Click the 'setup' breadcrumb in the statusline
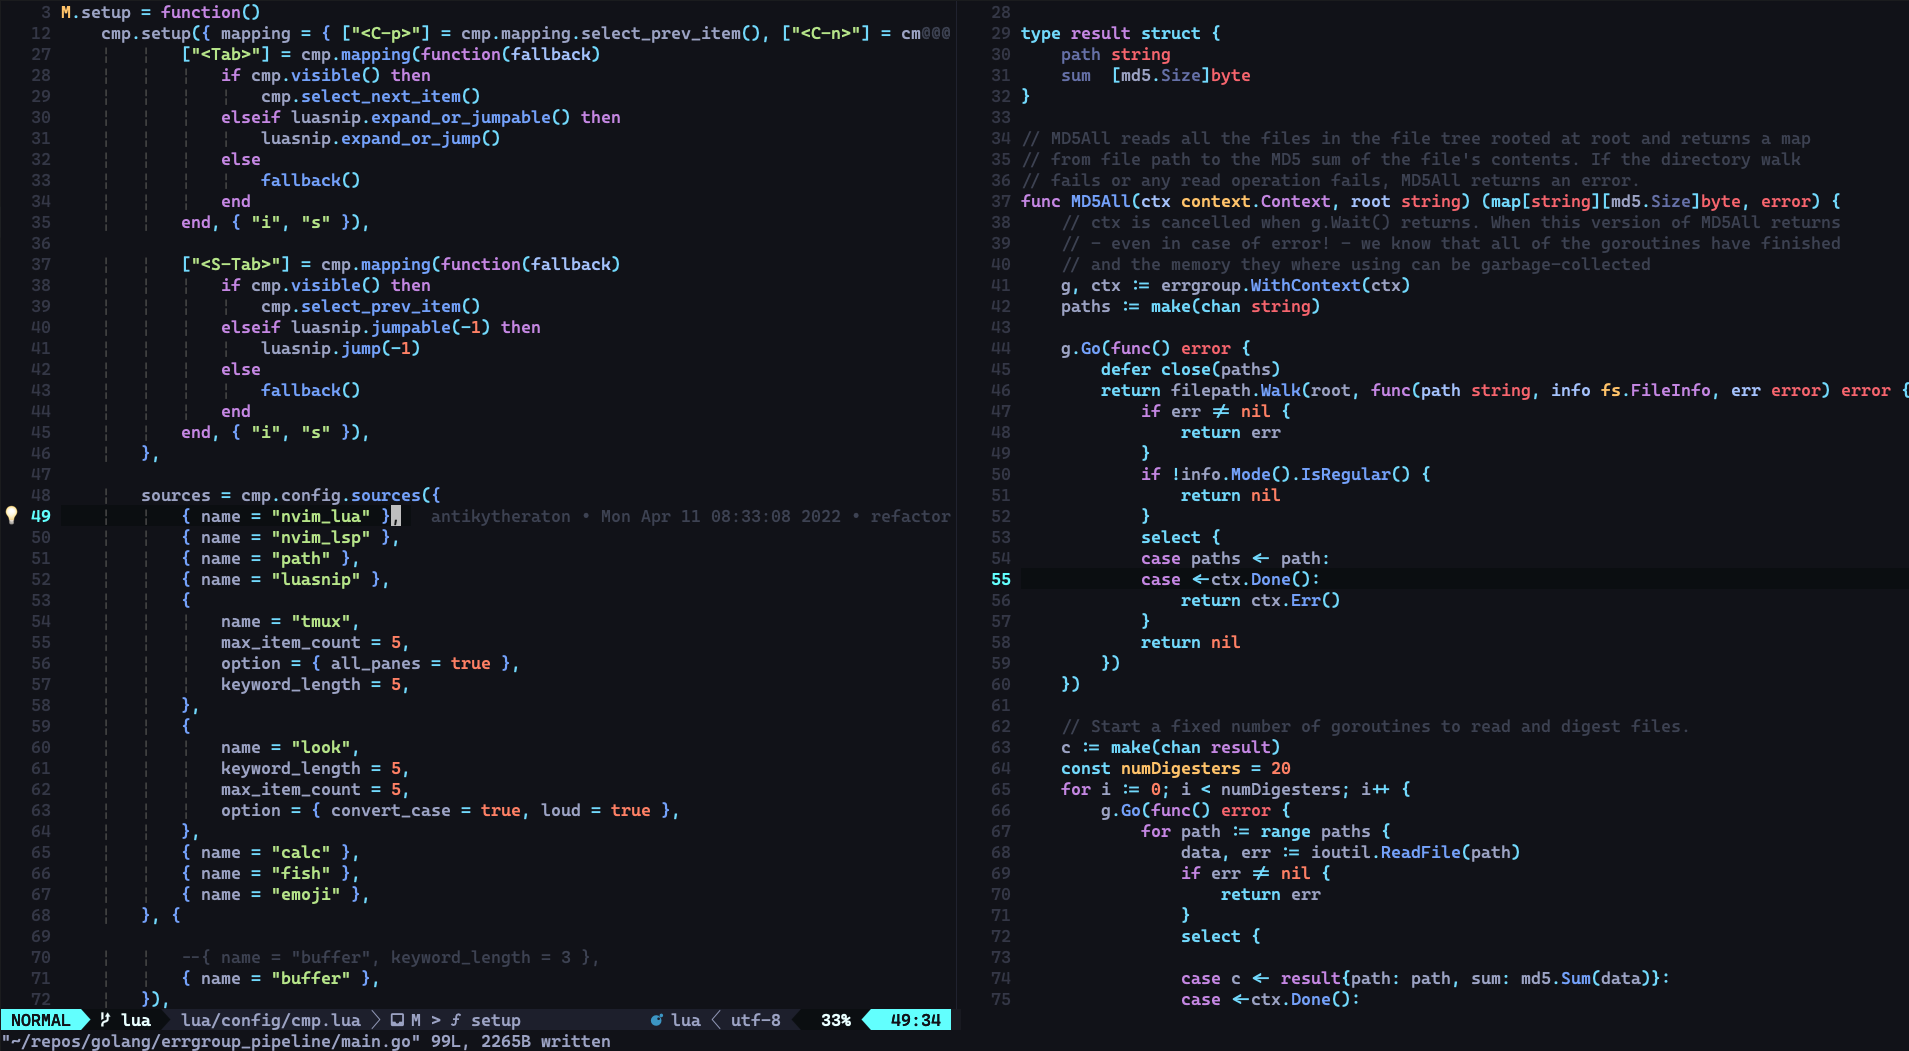The width and height of the screenshot is (1909, 1051). [x=496, y=1020]
